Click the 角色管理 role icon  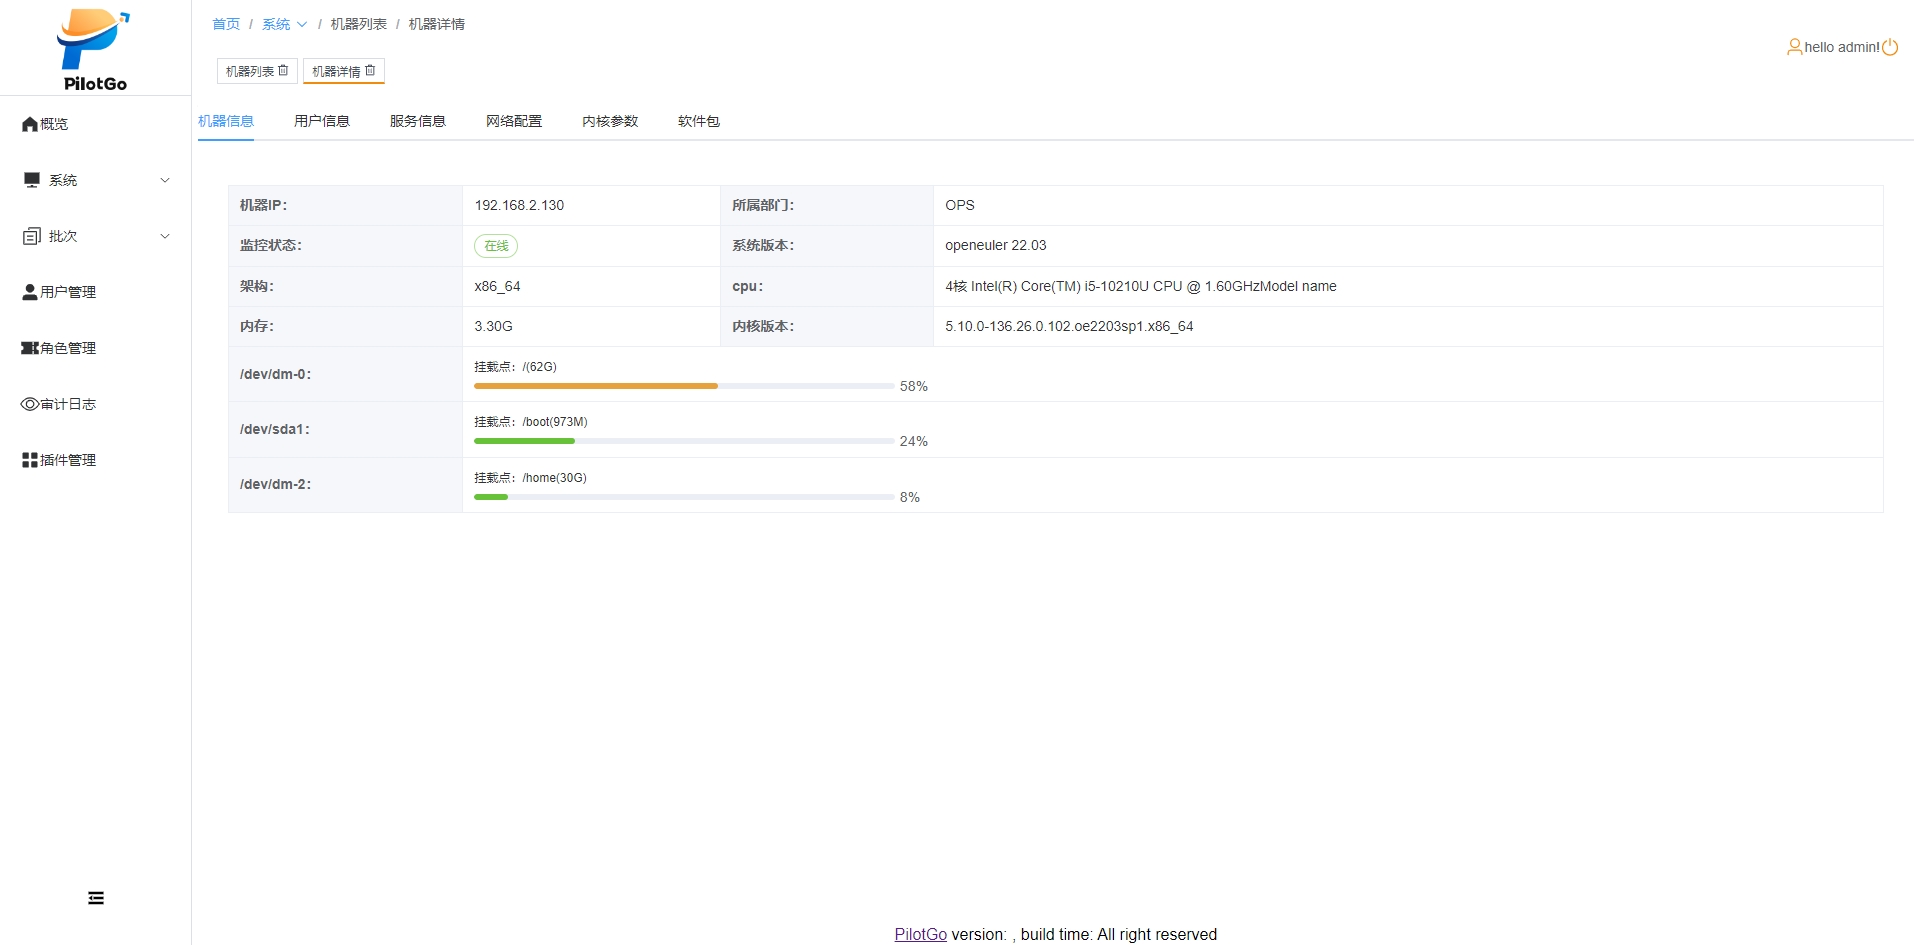30,348
